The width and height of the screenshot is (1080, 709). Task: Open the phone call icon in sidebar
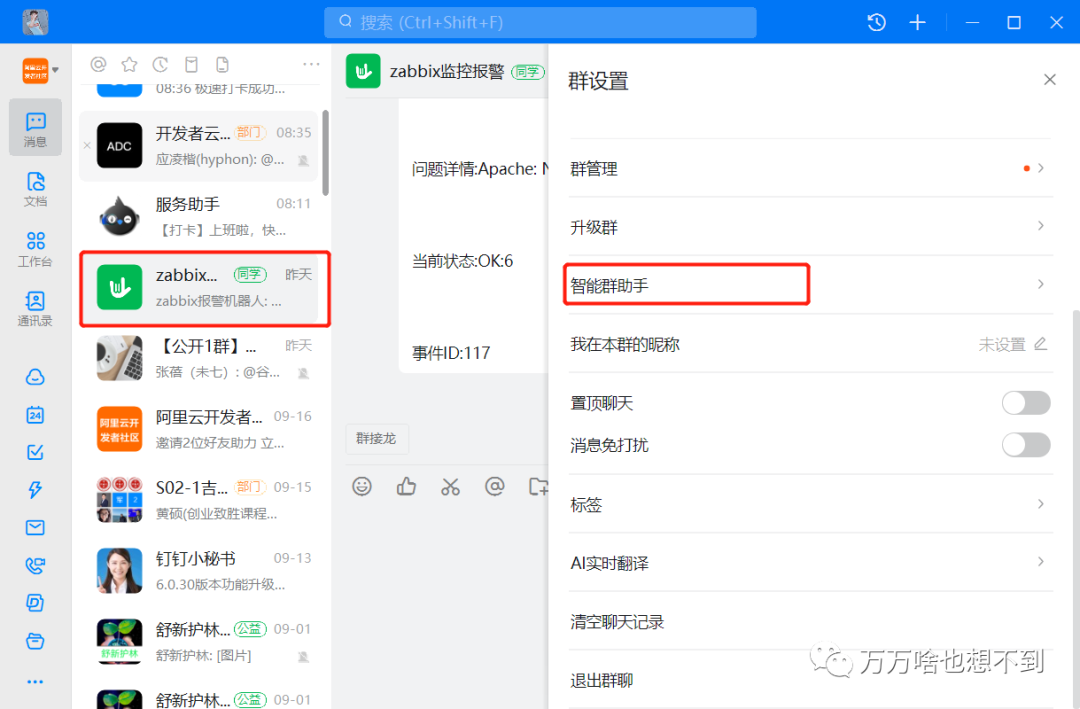(x=35, y=565)
